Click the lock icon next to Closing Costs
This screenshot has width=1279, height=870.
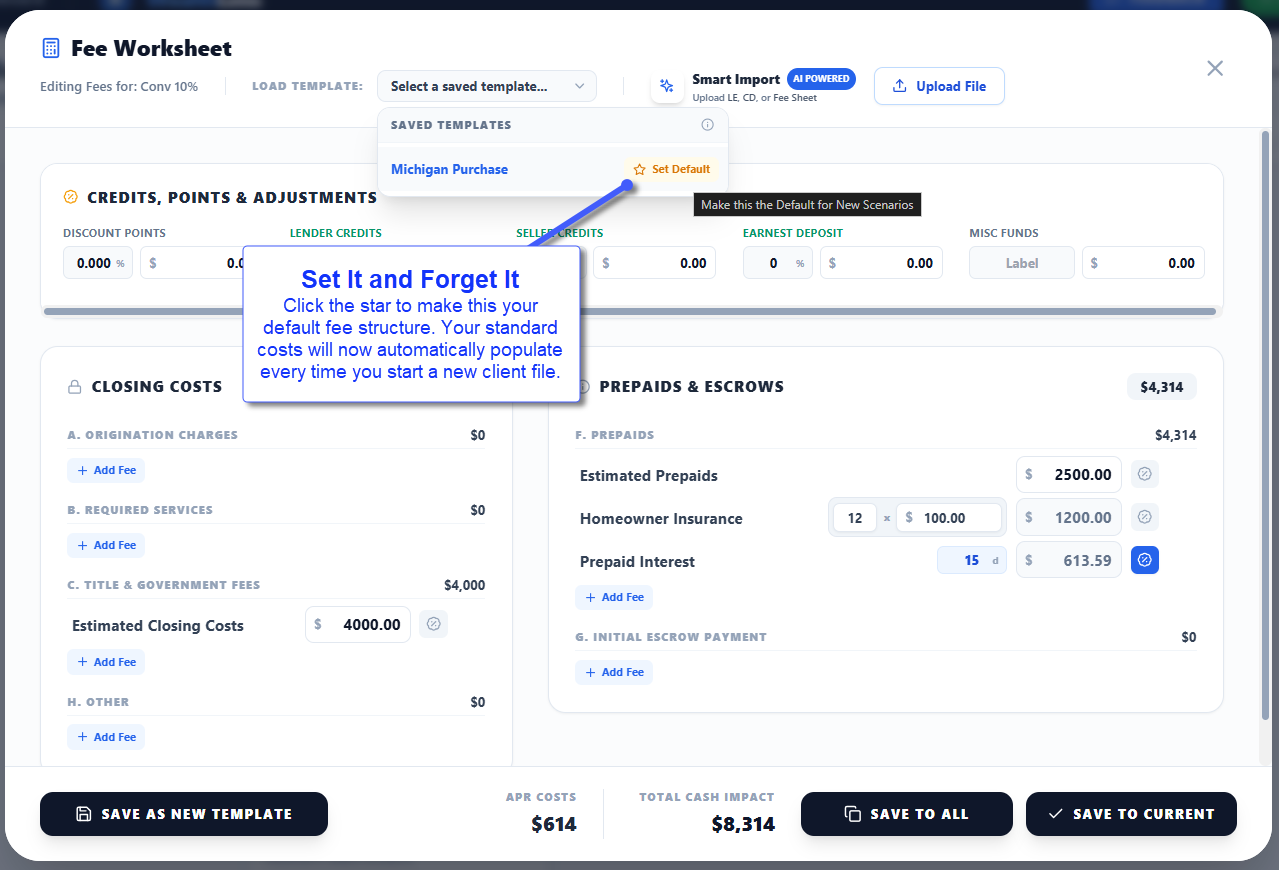(74, 386)
